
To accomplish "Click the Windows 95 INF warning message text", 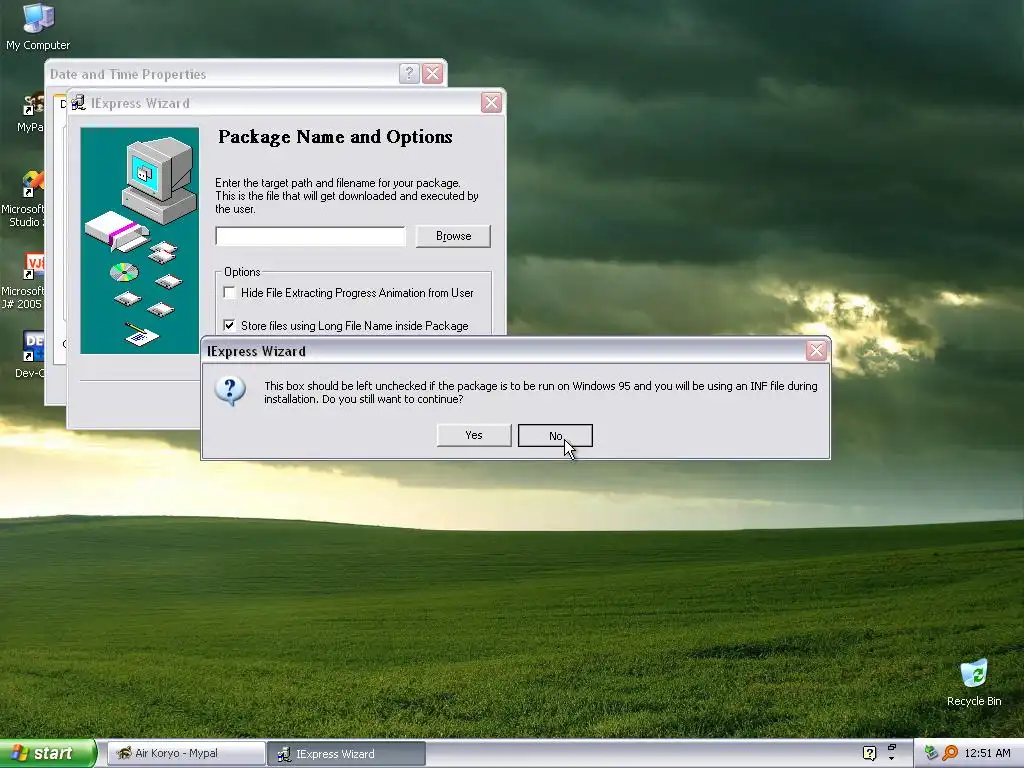I will coord(541,392).
